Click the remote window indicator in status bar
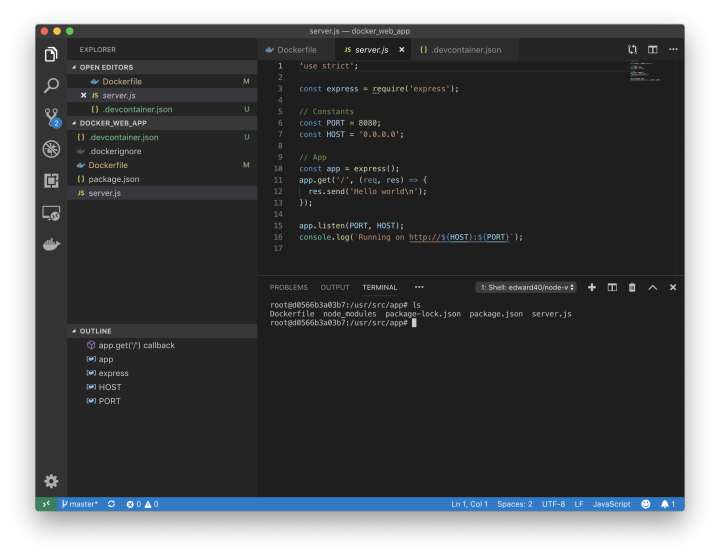 (x=46, y=504)
